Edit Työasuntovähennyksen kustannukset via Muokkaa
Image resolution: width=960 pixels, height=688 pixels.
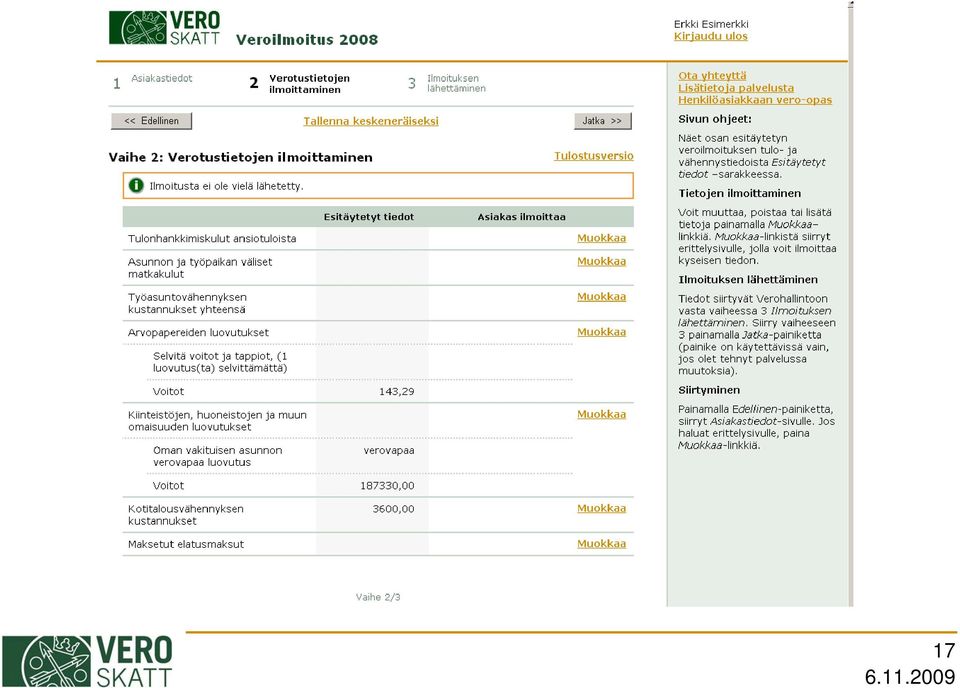pos(601,297)
